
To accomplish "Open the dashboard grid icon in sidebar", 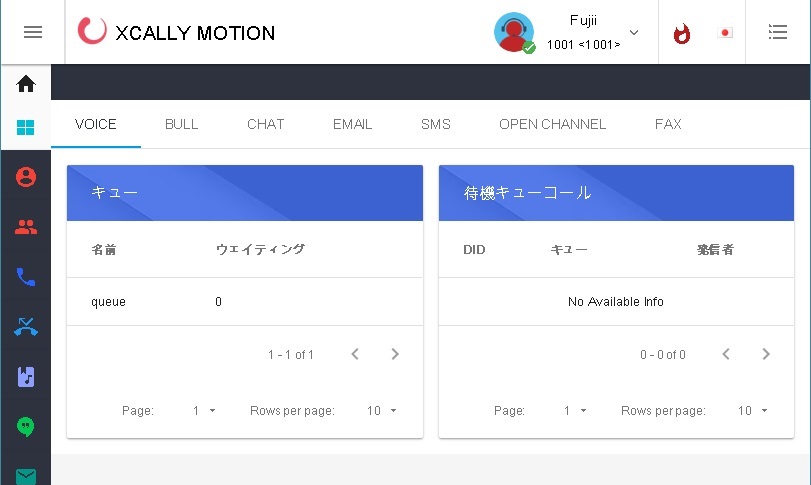I will tap(26, 128).
